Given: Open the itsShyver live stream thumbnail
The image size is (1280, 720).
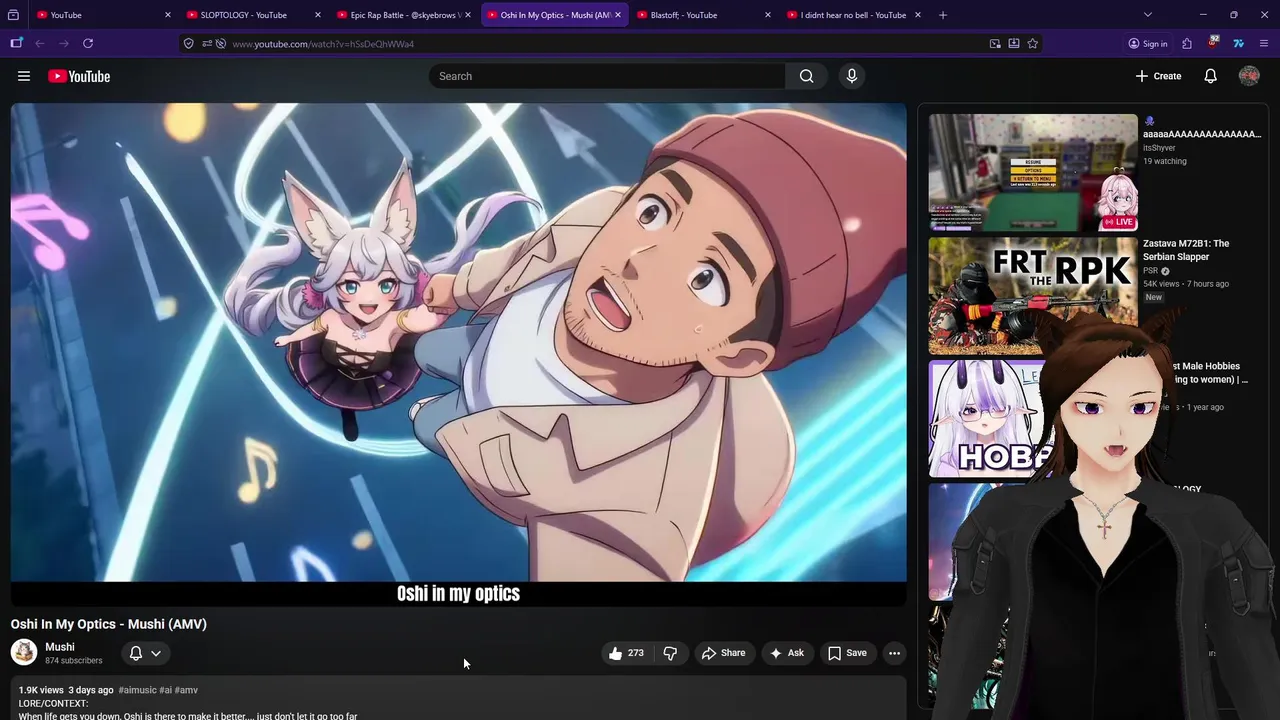Looking at the screenshot, I should (x=1033, y=173).
